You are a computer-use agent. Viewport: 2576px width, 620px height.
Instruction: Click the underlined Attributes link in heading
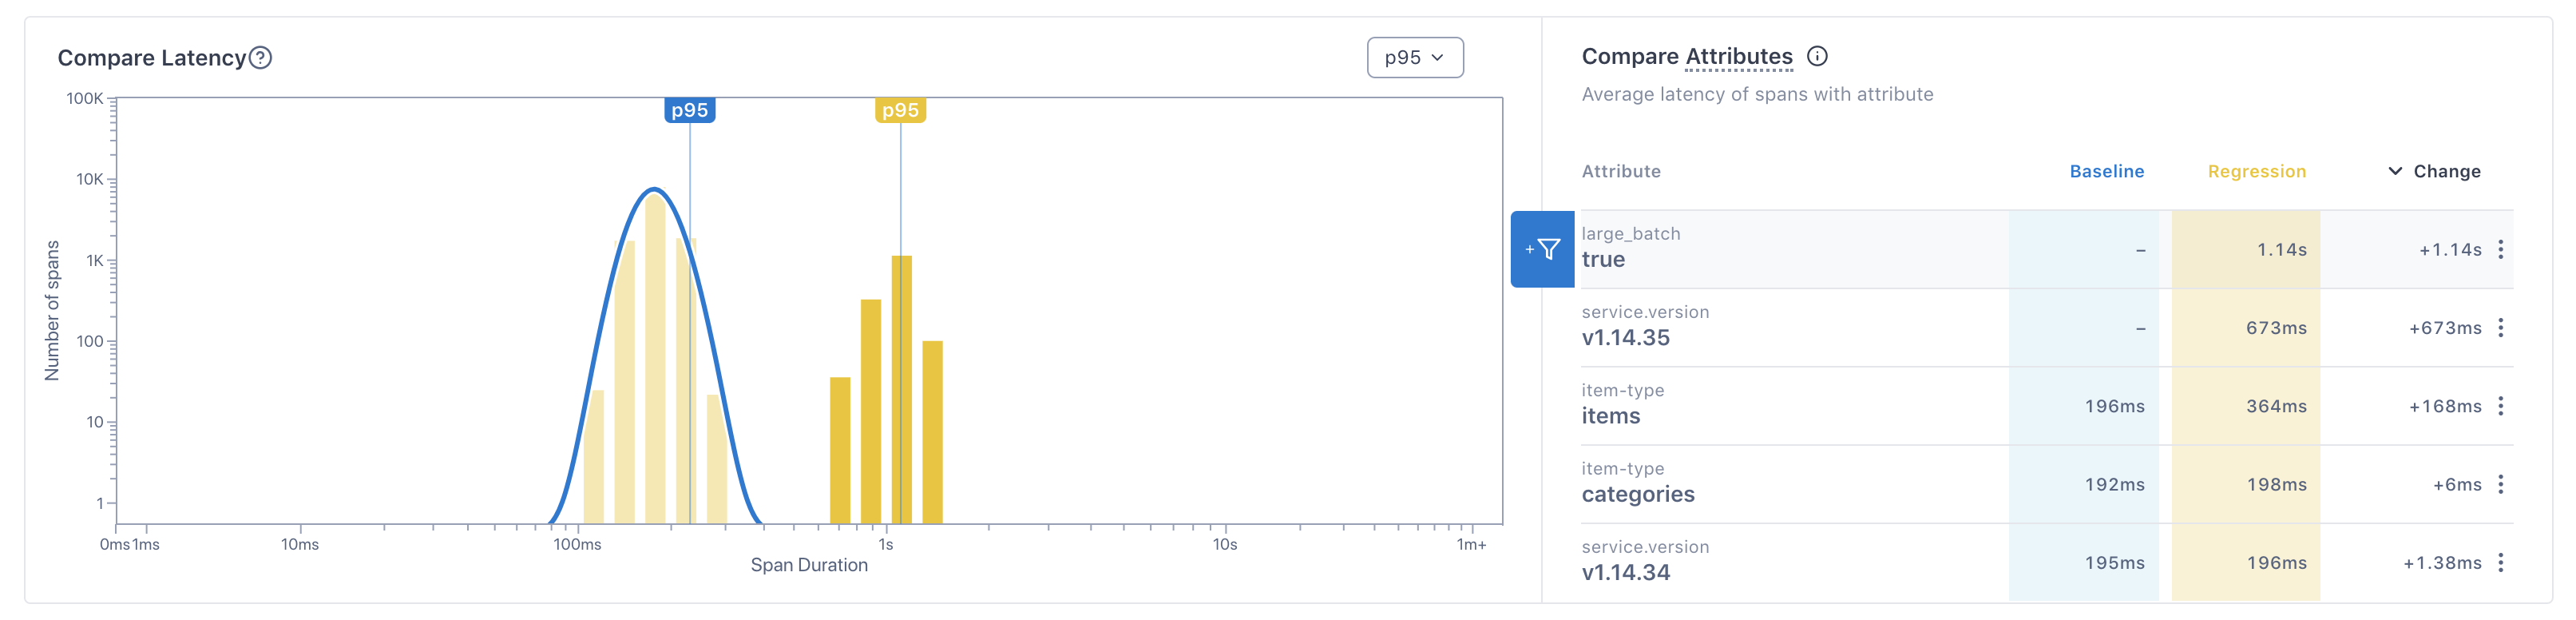[x=1738, y=57]
